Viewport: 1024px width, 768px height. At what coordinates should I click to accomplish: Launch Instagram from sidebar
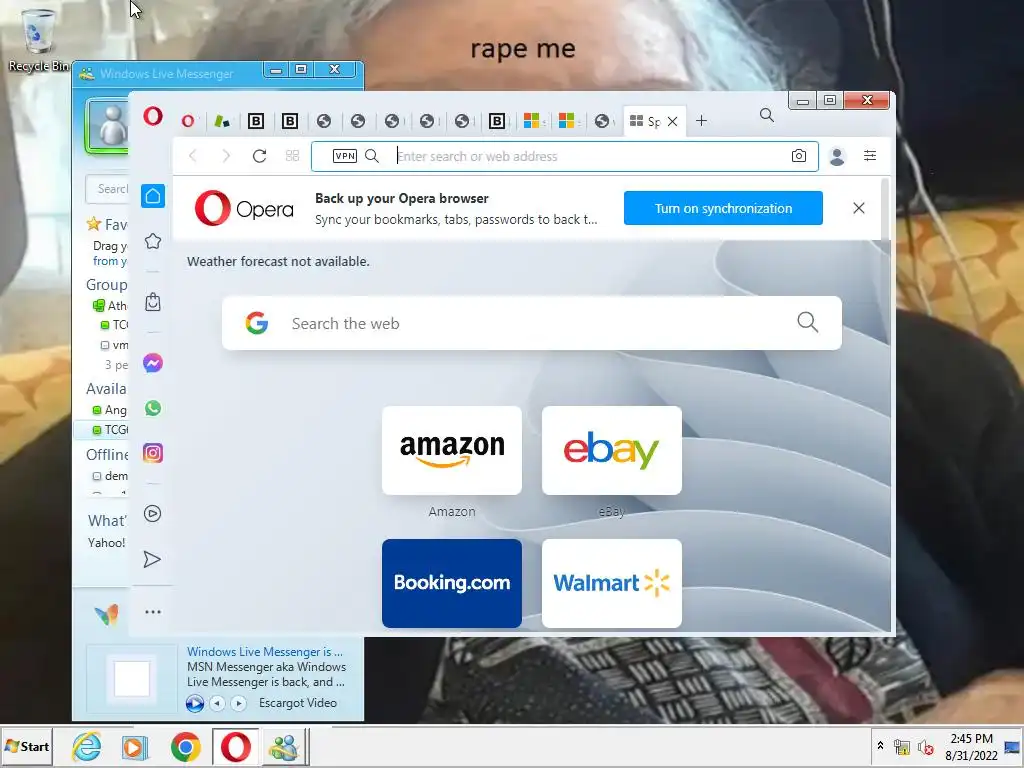point(153,453)
